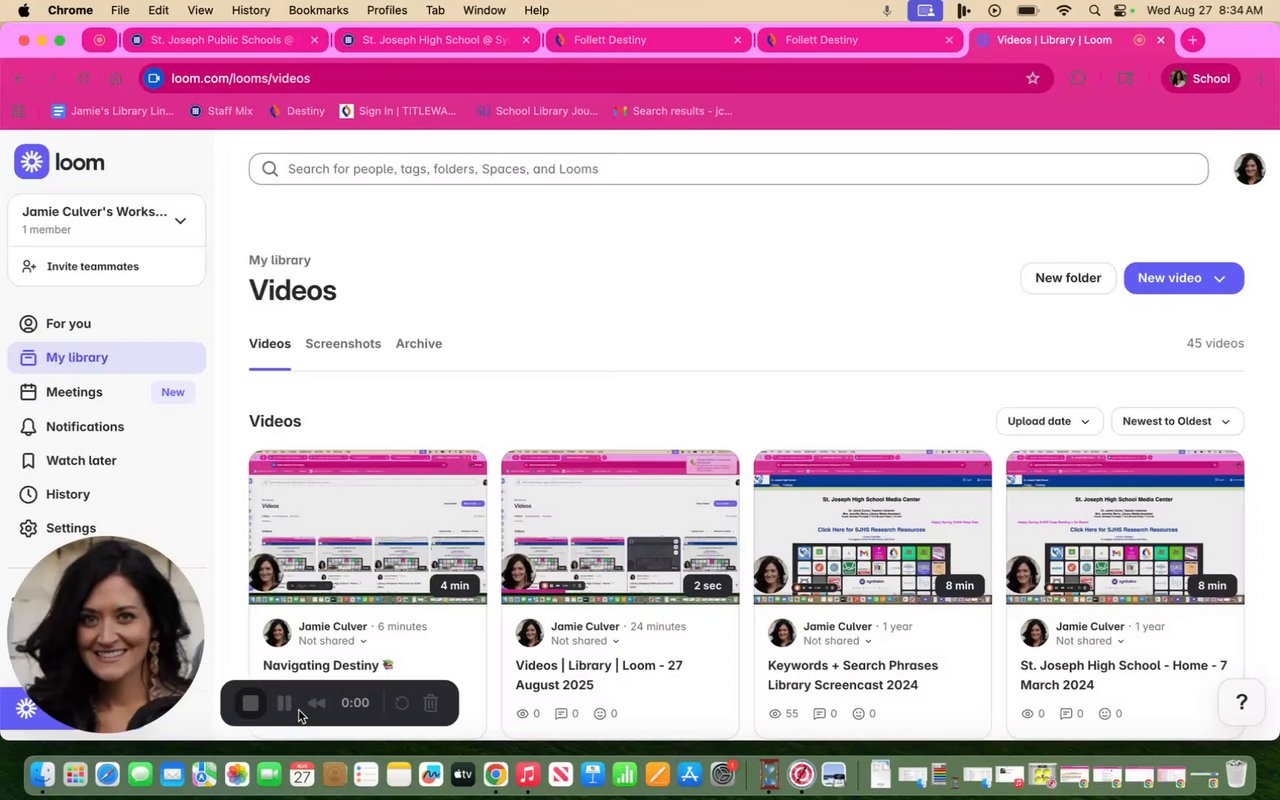This screenshot has width=1280, height=800.
Task: Click the reactions smiley on Keywords + Search Phrases video
Action: tap(858, 714)
